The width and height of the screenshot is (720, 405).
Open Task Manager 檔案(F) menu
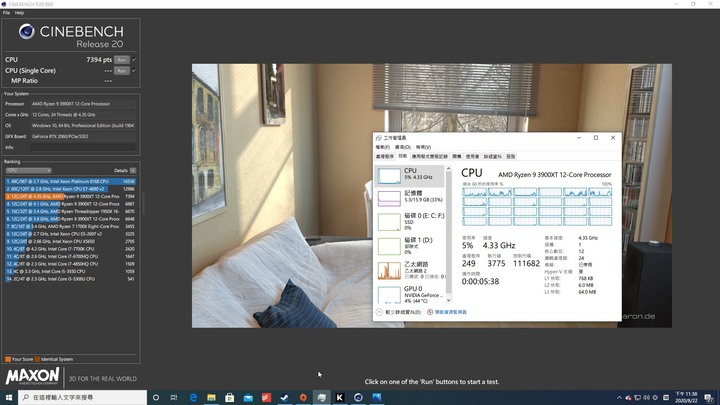coord(382,147)
